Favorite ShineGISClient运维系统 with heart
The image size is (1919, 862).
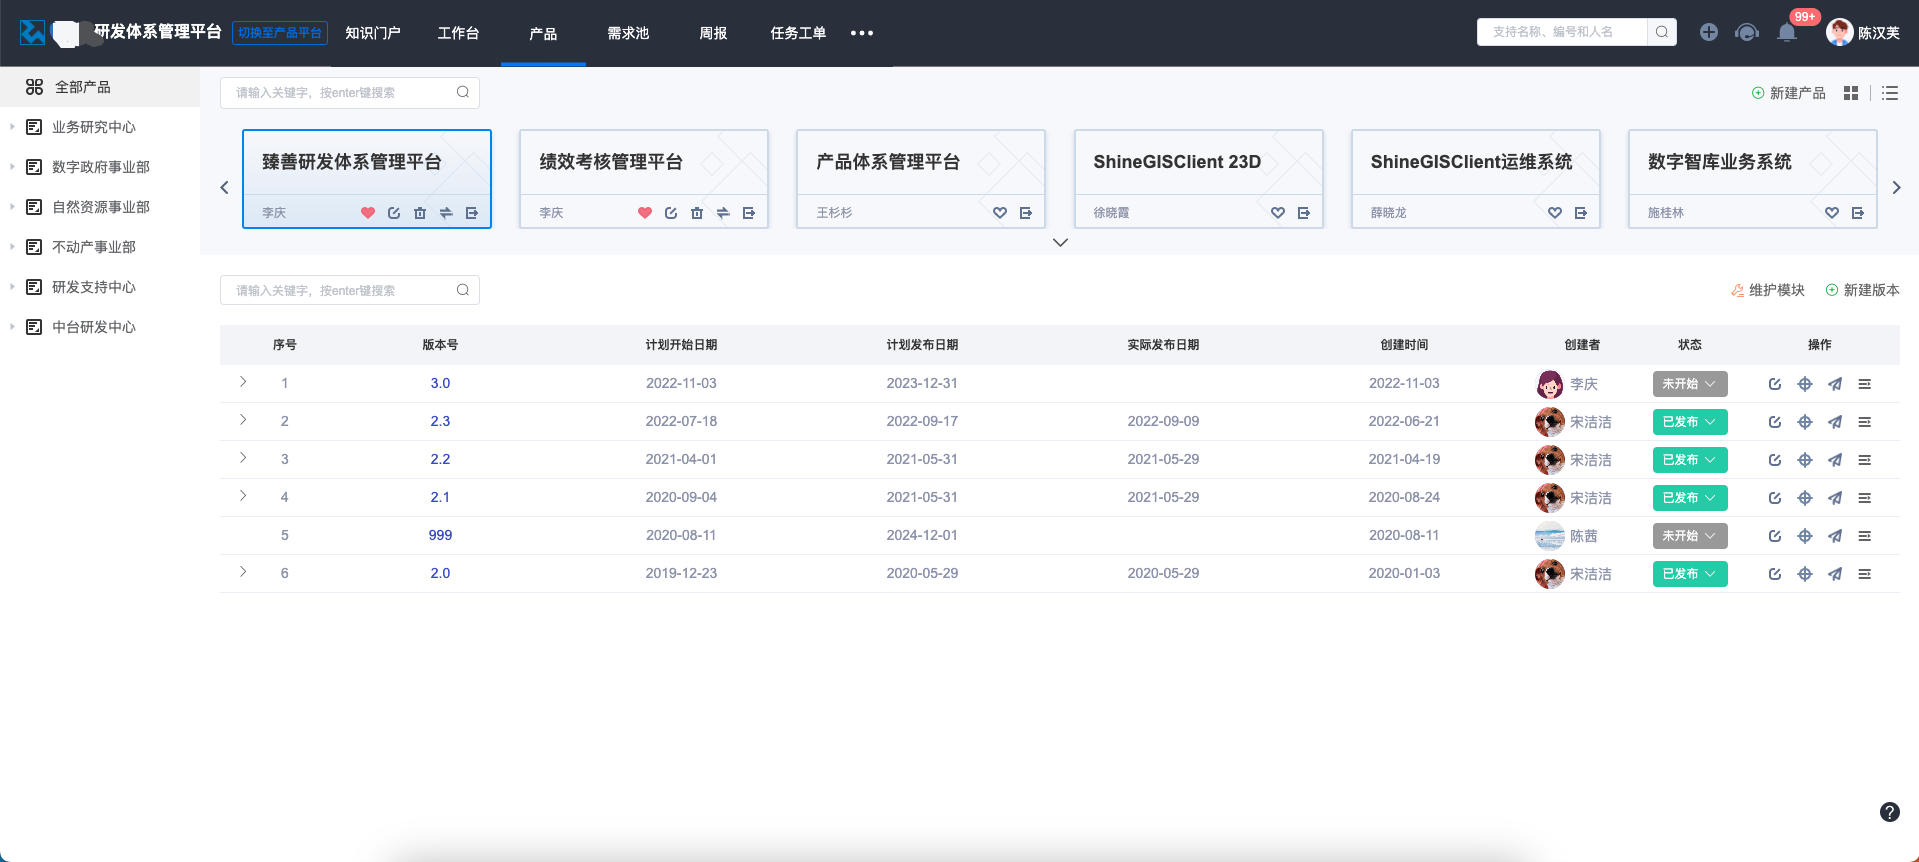(x=1555, y=213)
